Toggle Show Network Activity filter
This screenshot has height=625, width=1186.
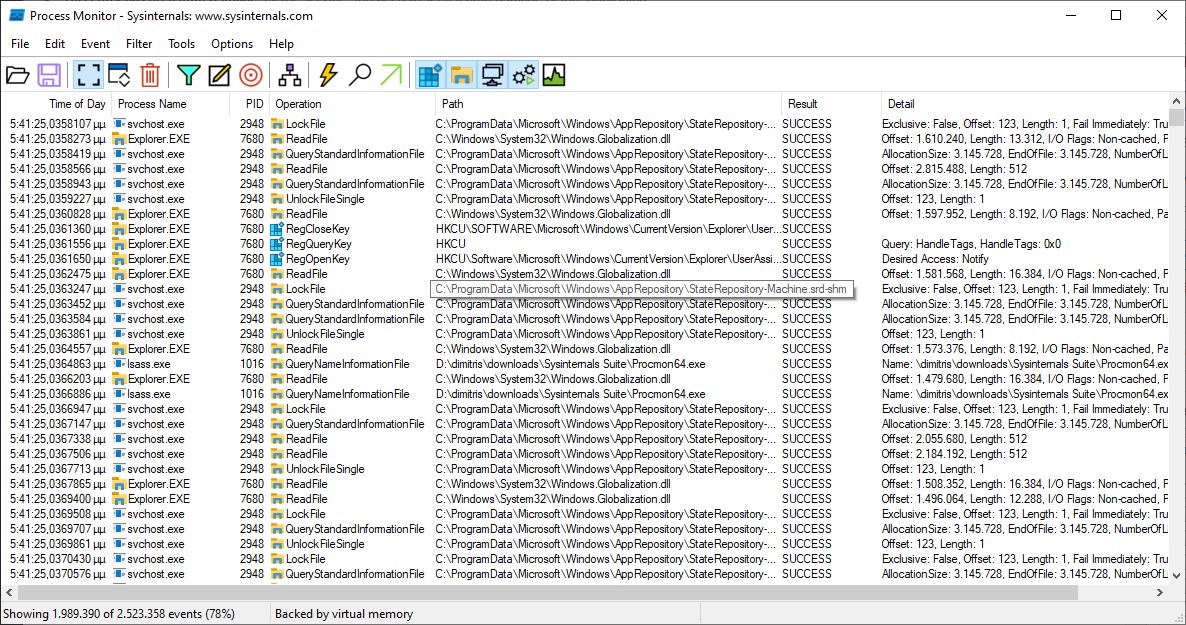(x=492, y=75)
